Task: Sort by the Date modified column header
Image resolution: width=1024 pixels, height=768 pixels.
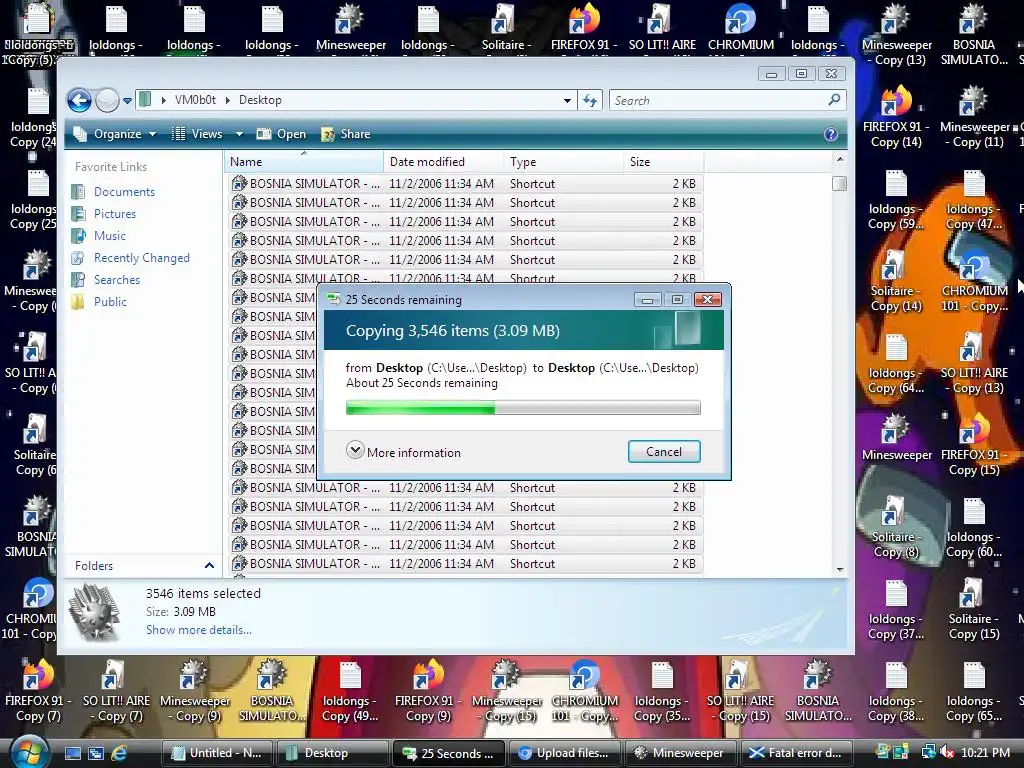Action: pyautogui.click(x=443, y=162)
